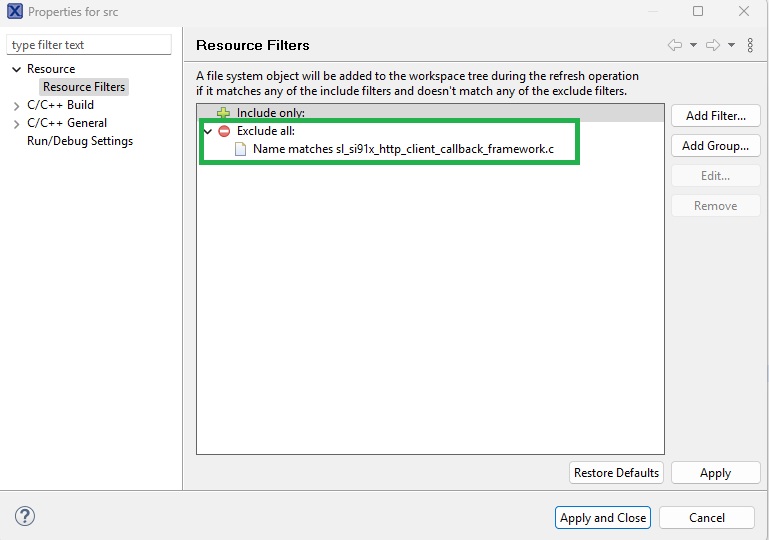
Task: Expand the C/C++ General node
Action: click(17, 123)
